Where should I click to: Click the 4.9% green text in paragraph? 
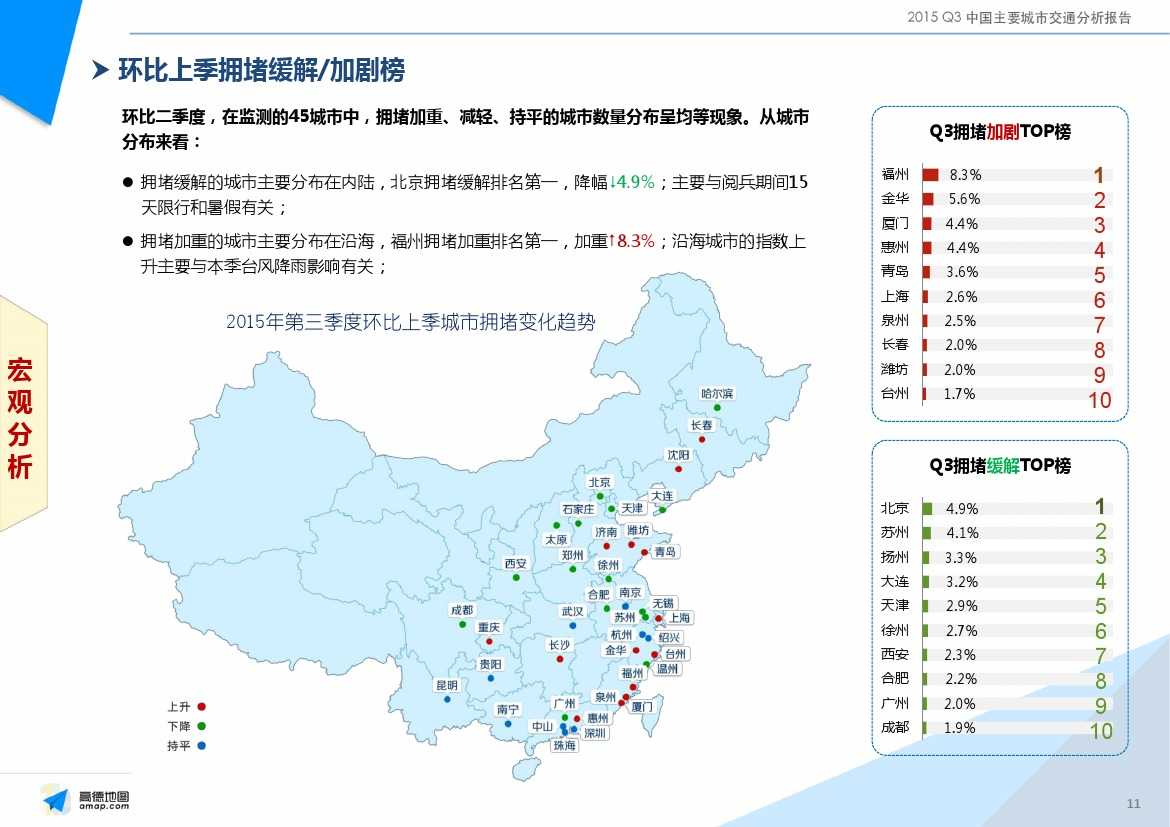[x=632, y=182]
